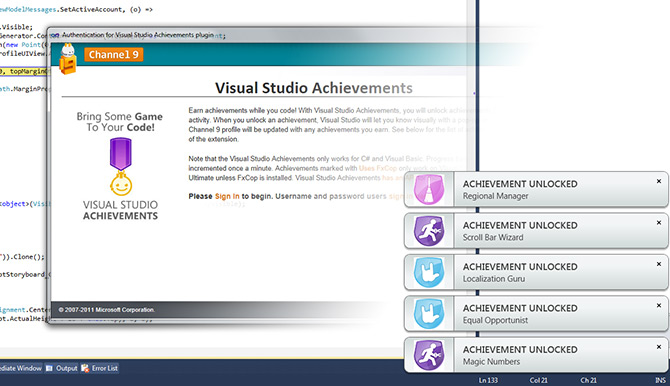Open the Immediate Window tab
670x386 pixels.
click(x=21, y=368)
